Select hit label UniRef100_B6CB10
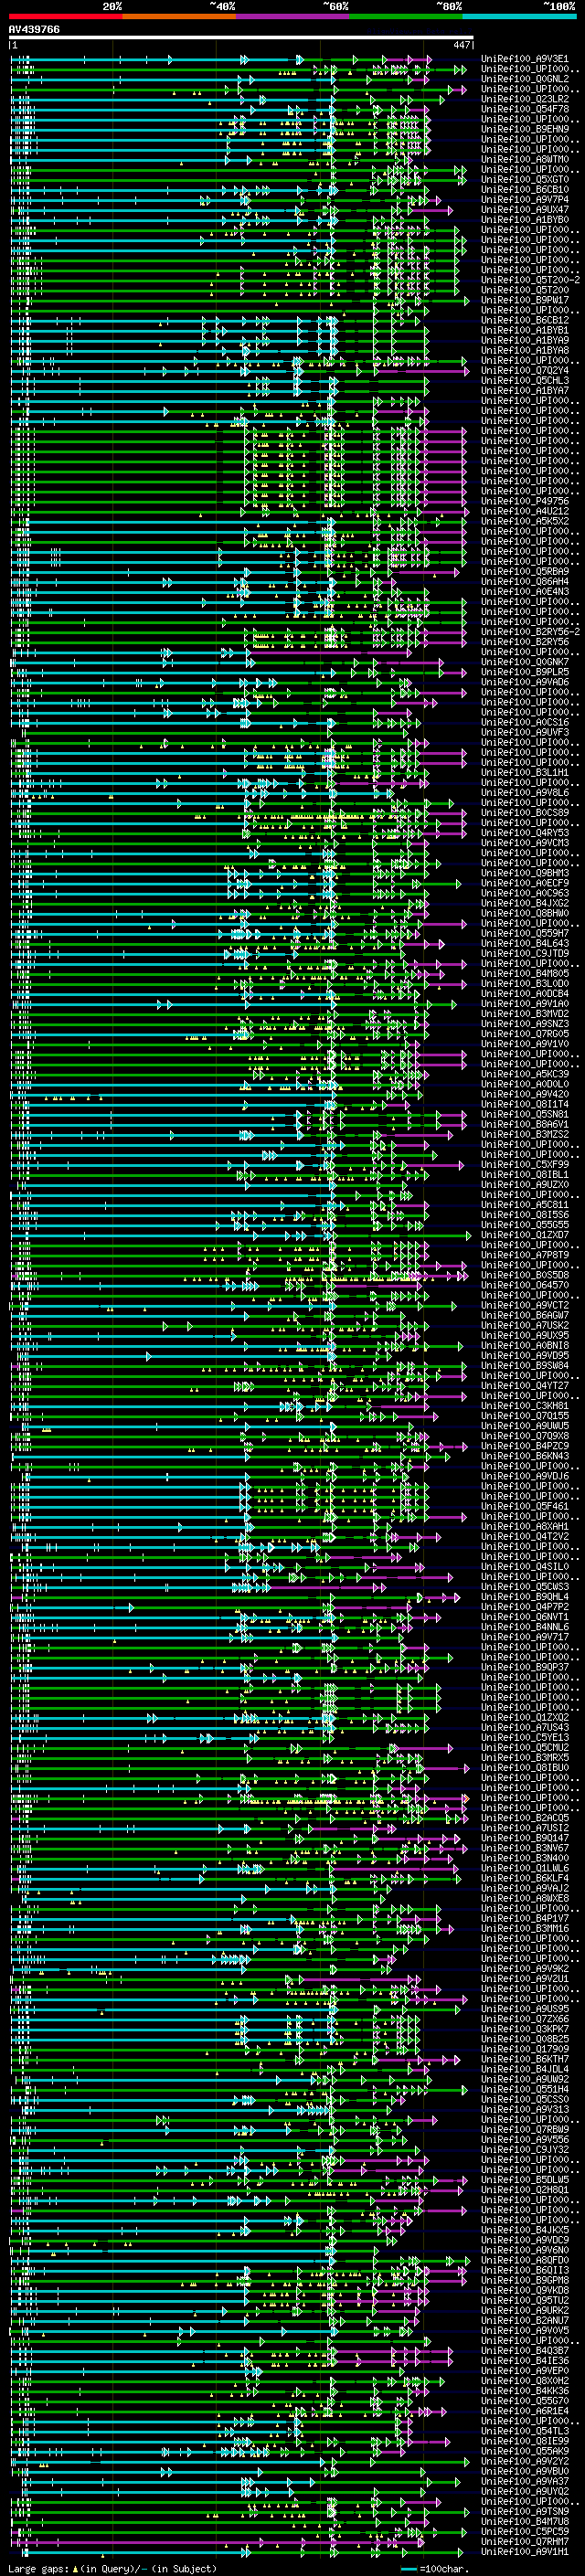 coord(525,189)
